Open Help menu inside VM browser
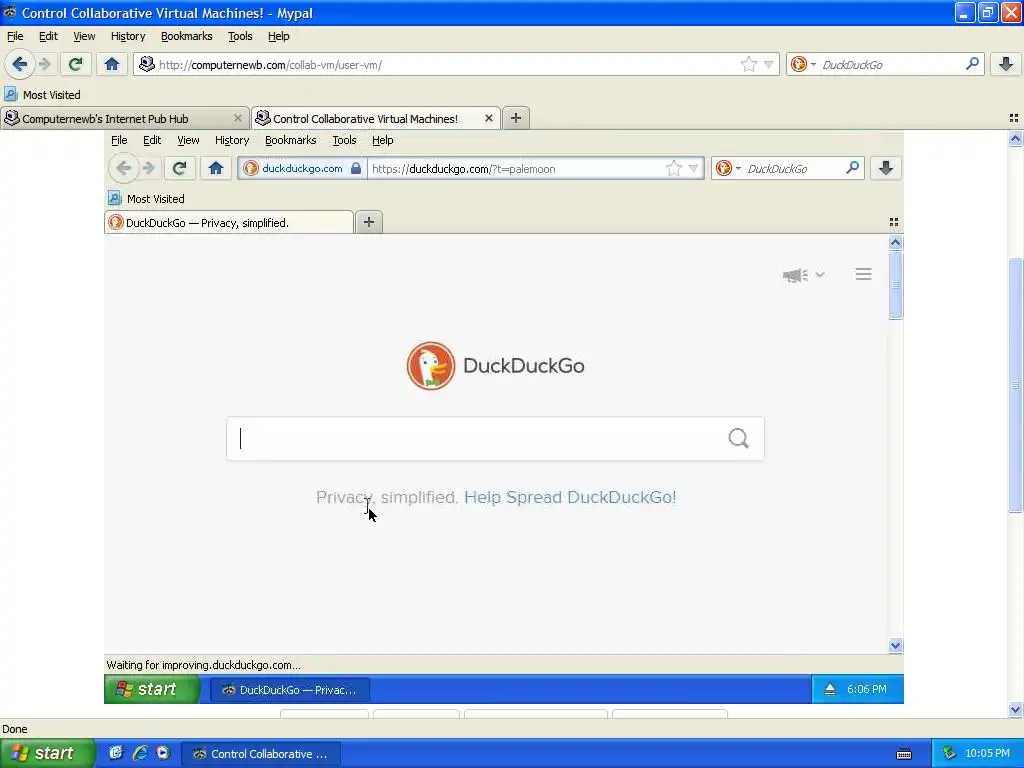The height and width of the screenshot is (768, 1024). pos(383,140)
